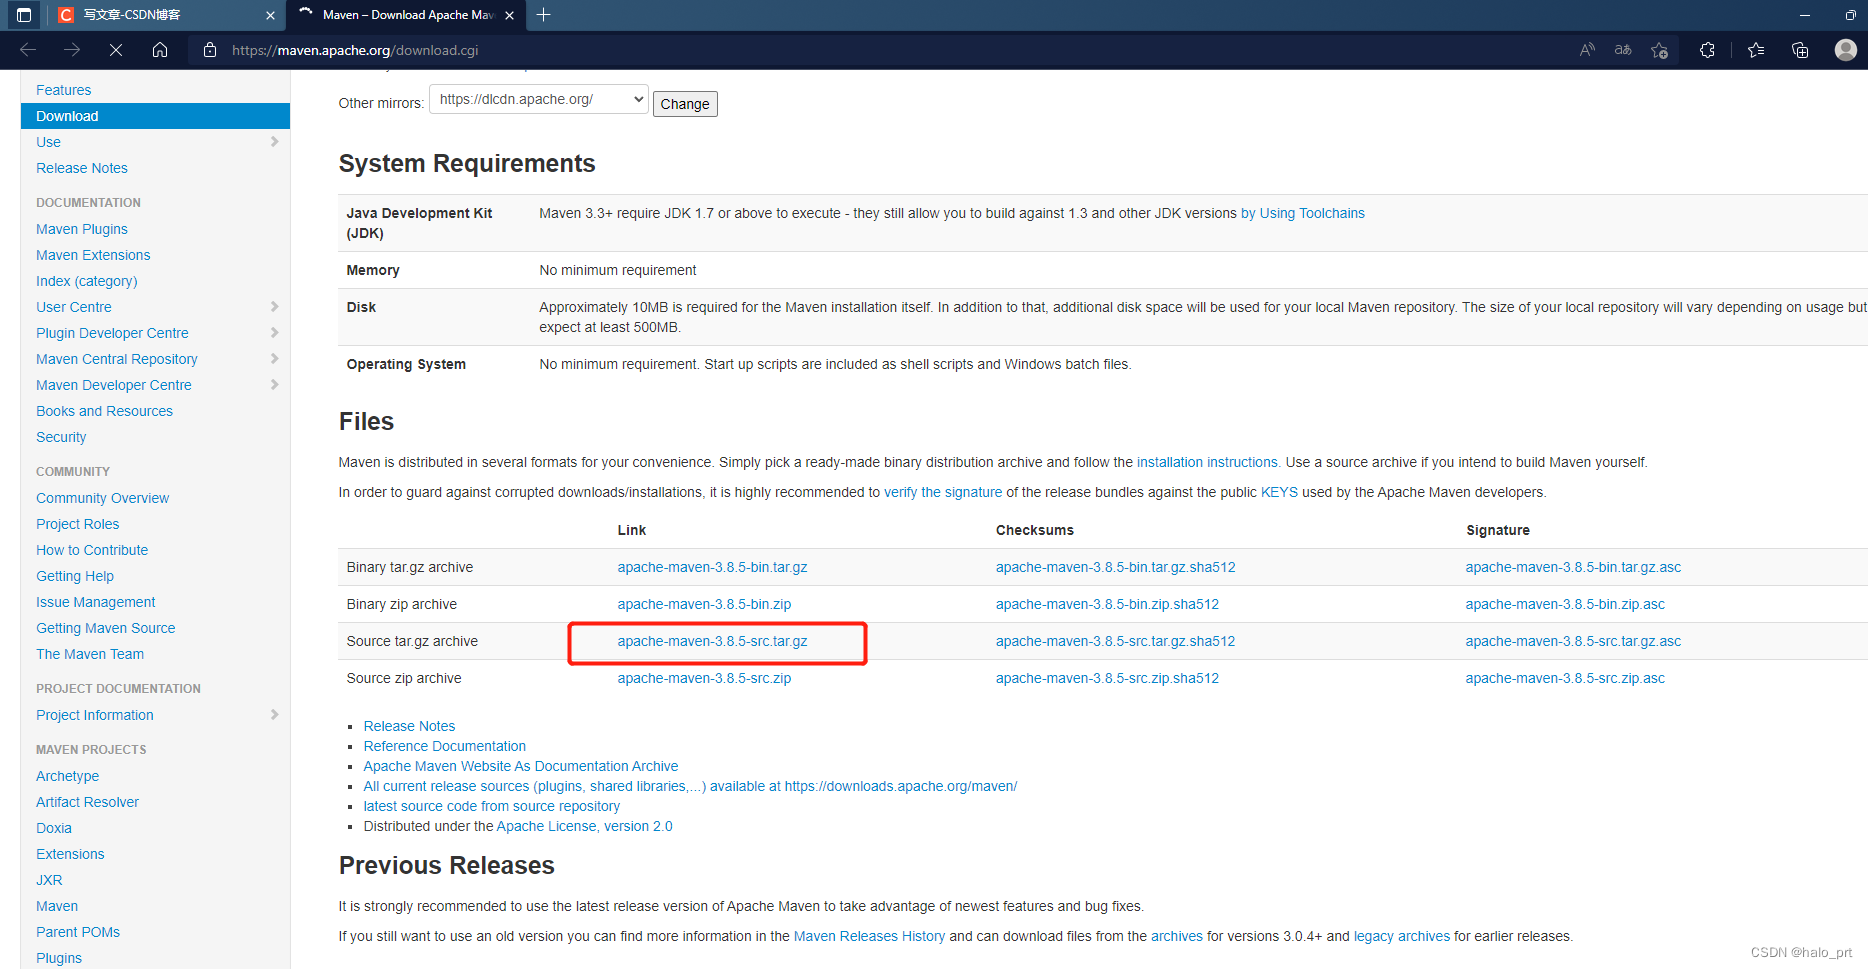Open latest source code repository link
1868x969 pixels.
pos(491,806)
